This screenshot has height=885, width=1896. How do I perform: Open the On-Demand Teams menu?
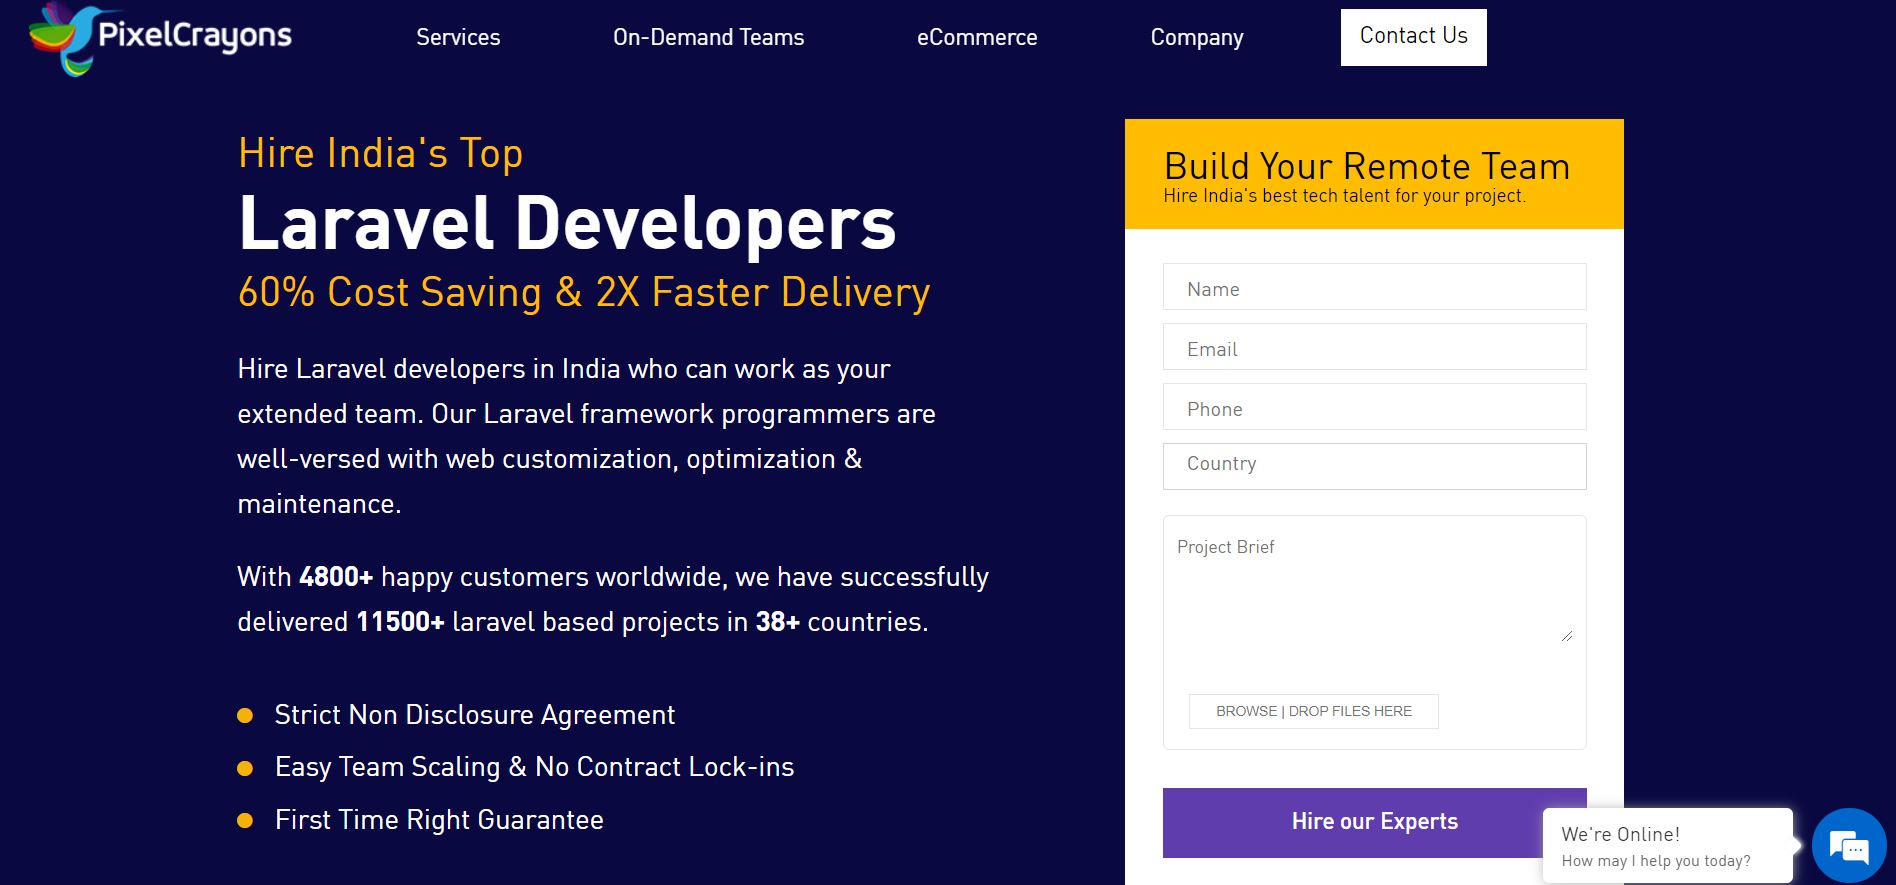(x=708, y=38)
